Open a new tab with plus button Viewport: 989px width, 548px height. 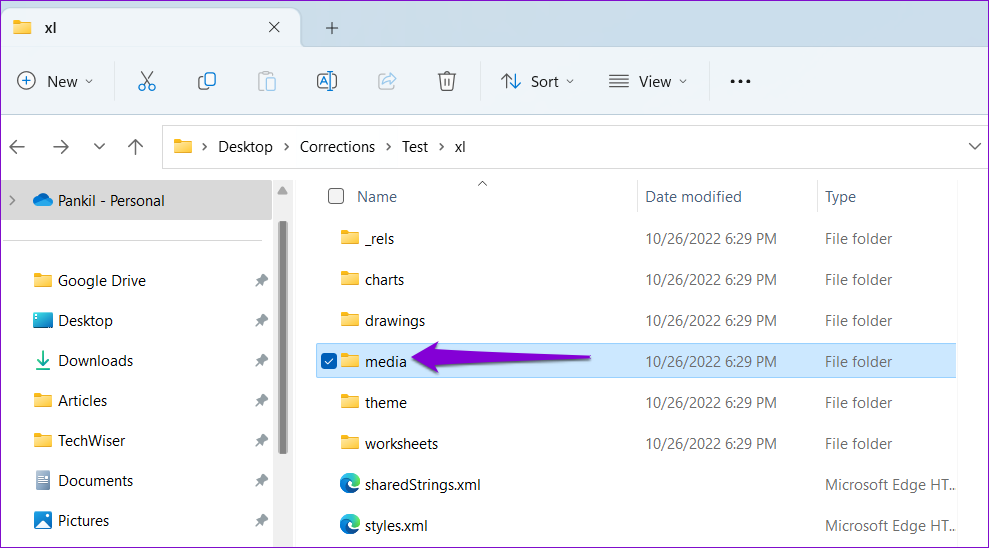pos(332,28)
